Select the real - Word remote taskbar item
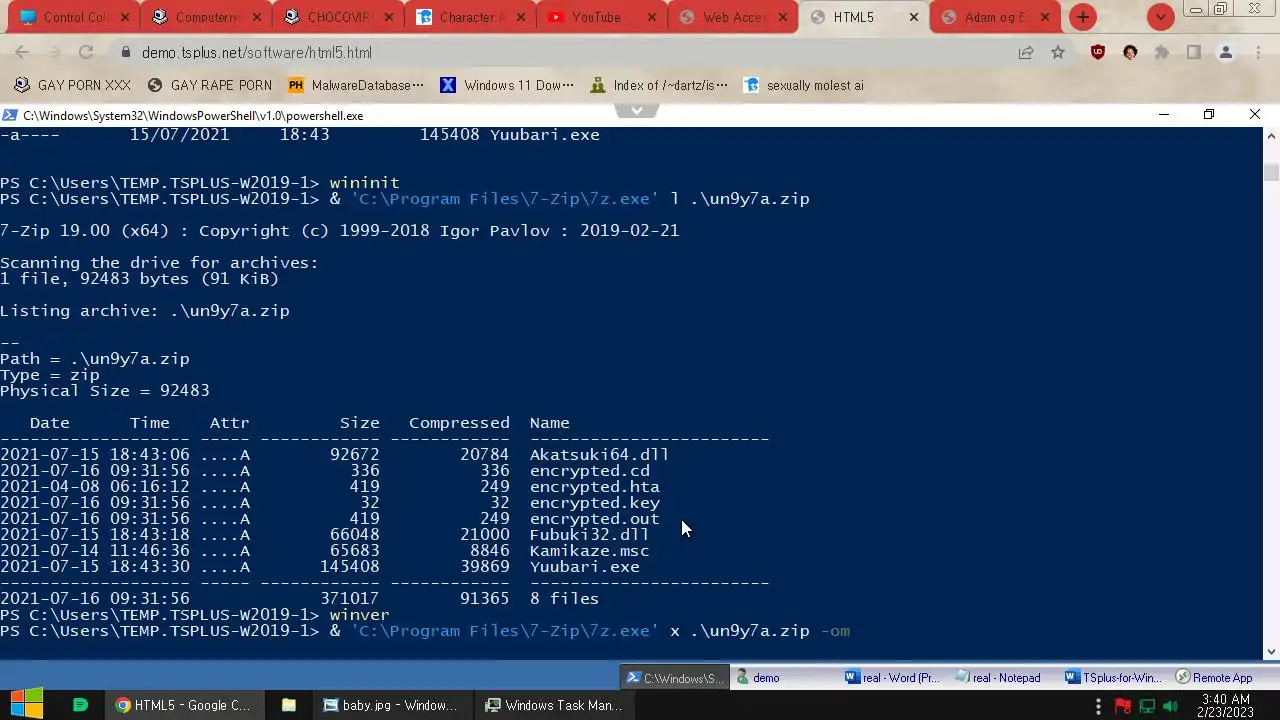The width and height of the screenshot is (1280, 720). coord(893,678)
